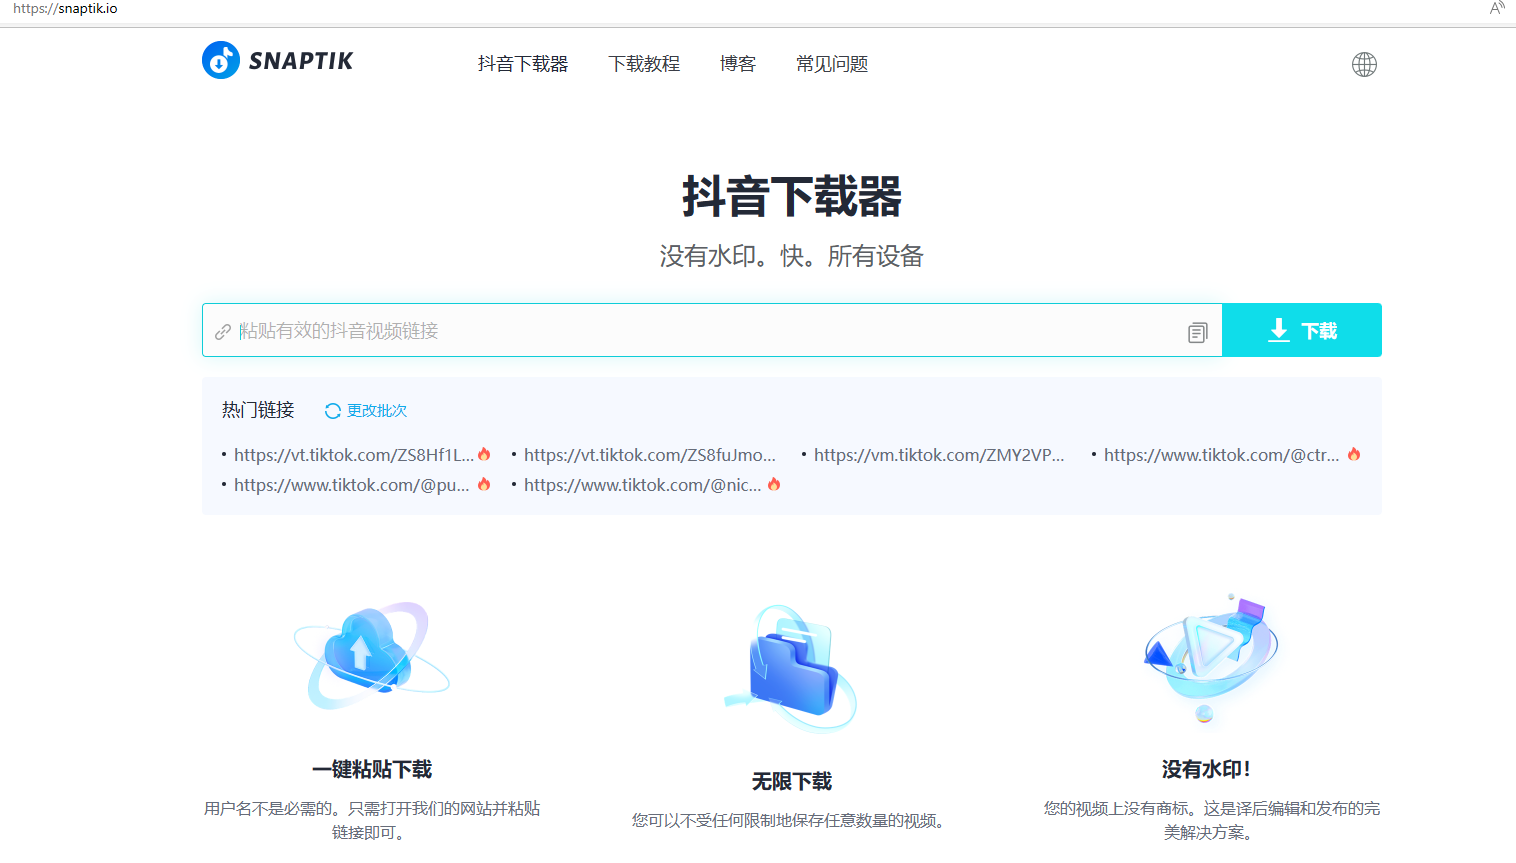Click the clipboard paste icon in input
Screen dimensions: 1516x863
pyautogui.click(x=1198, y=332)
